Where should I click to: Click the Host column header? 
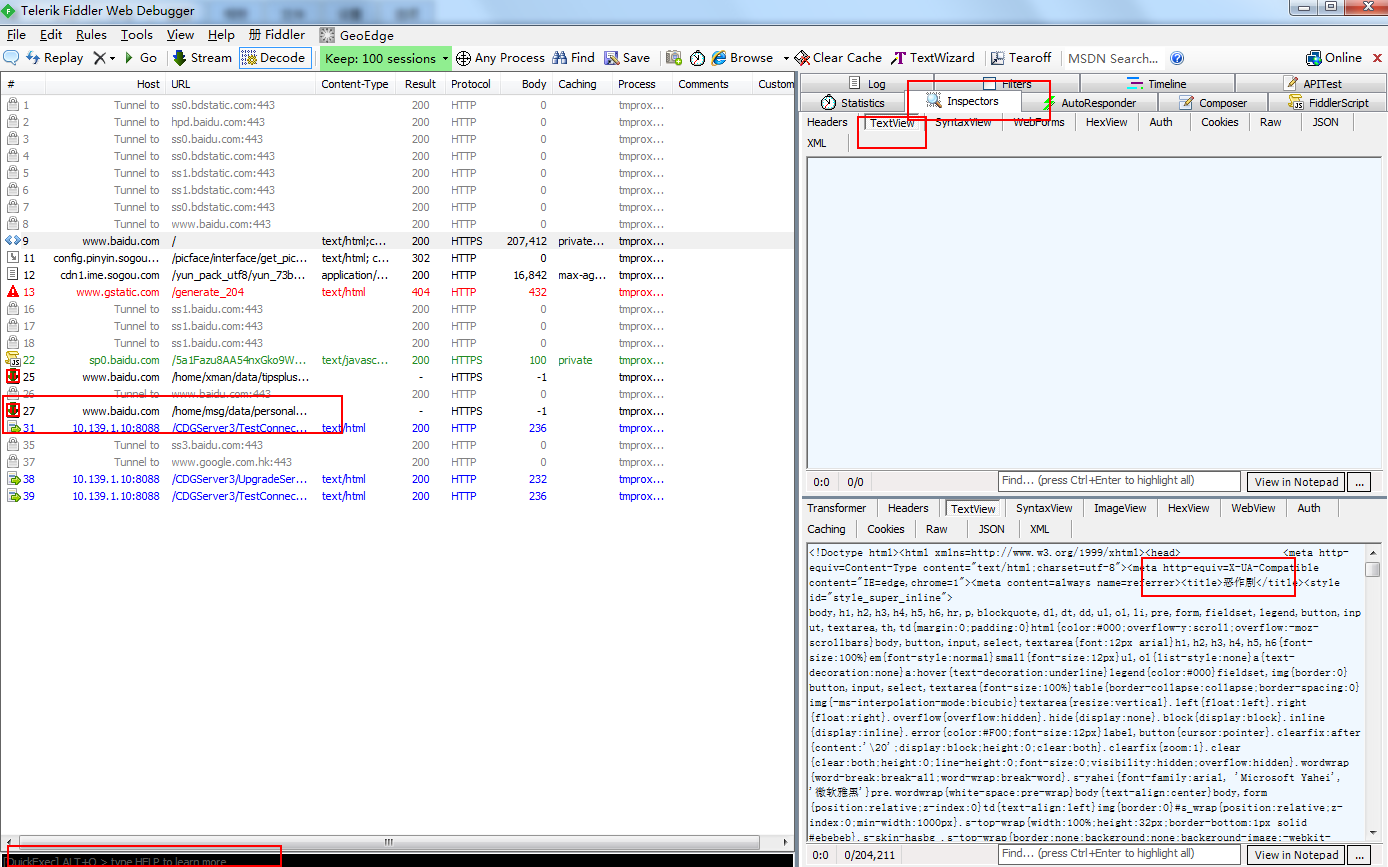tap(105, 84)
